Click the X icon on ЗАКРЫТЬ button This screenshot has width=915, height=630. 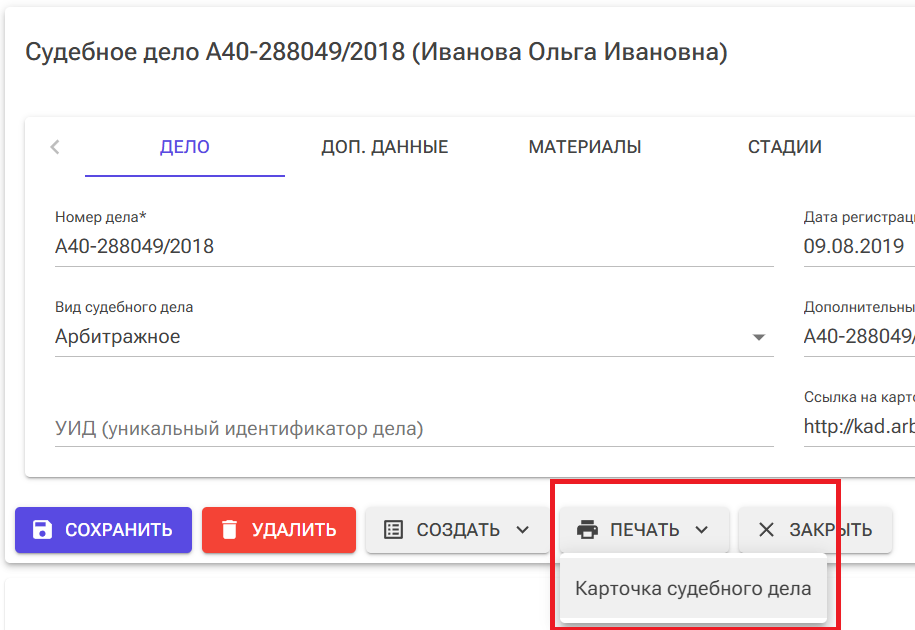click(766, 530)
